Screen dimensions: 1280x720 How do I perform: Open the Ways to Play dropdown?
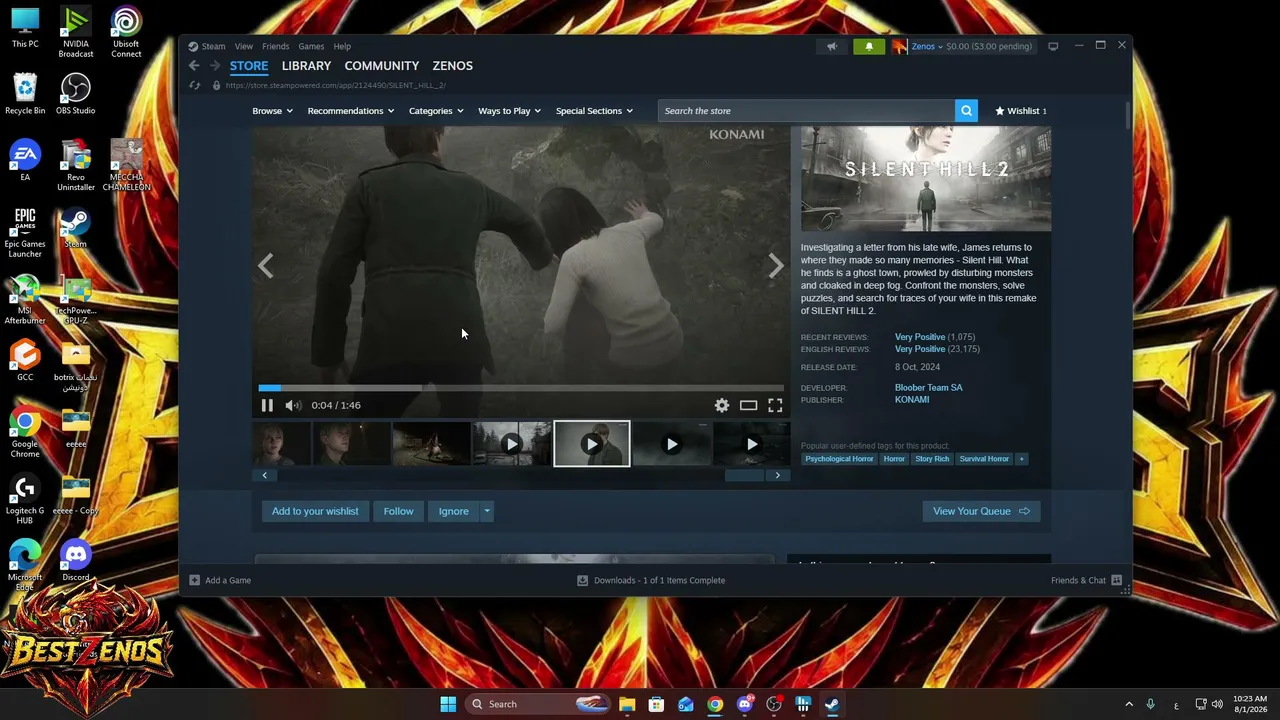point(509,111)
